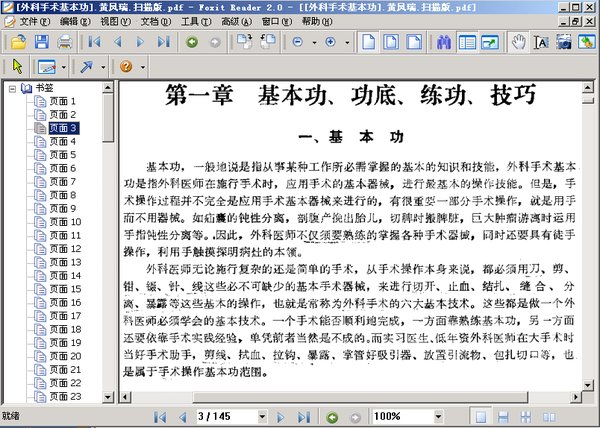Go to previous page in status bar

pyautogui.click(x=183, y=417)
